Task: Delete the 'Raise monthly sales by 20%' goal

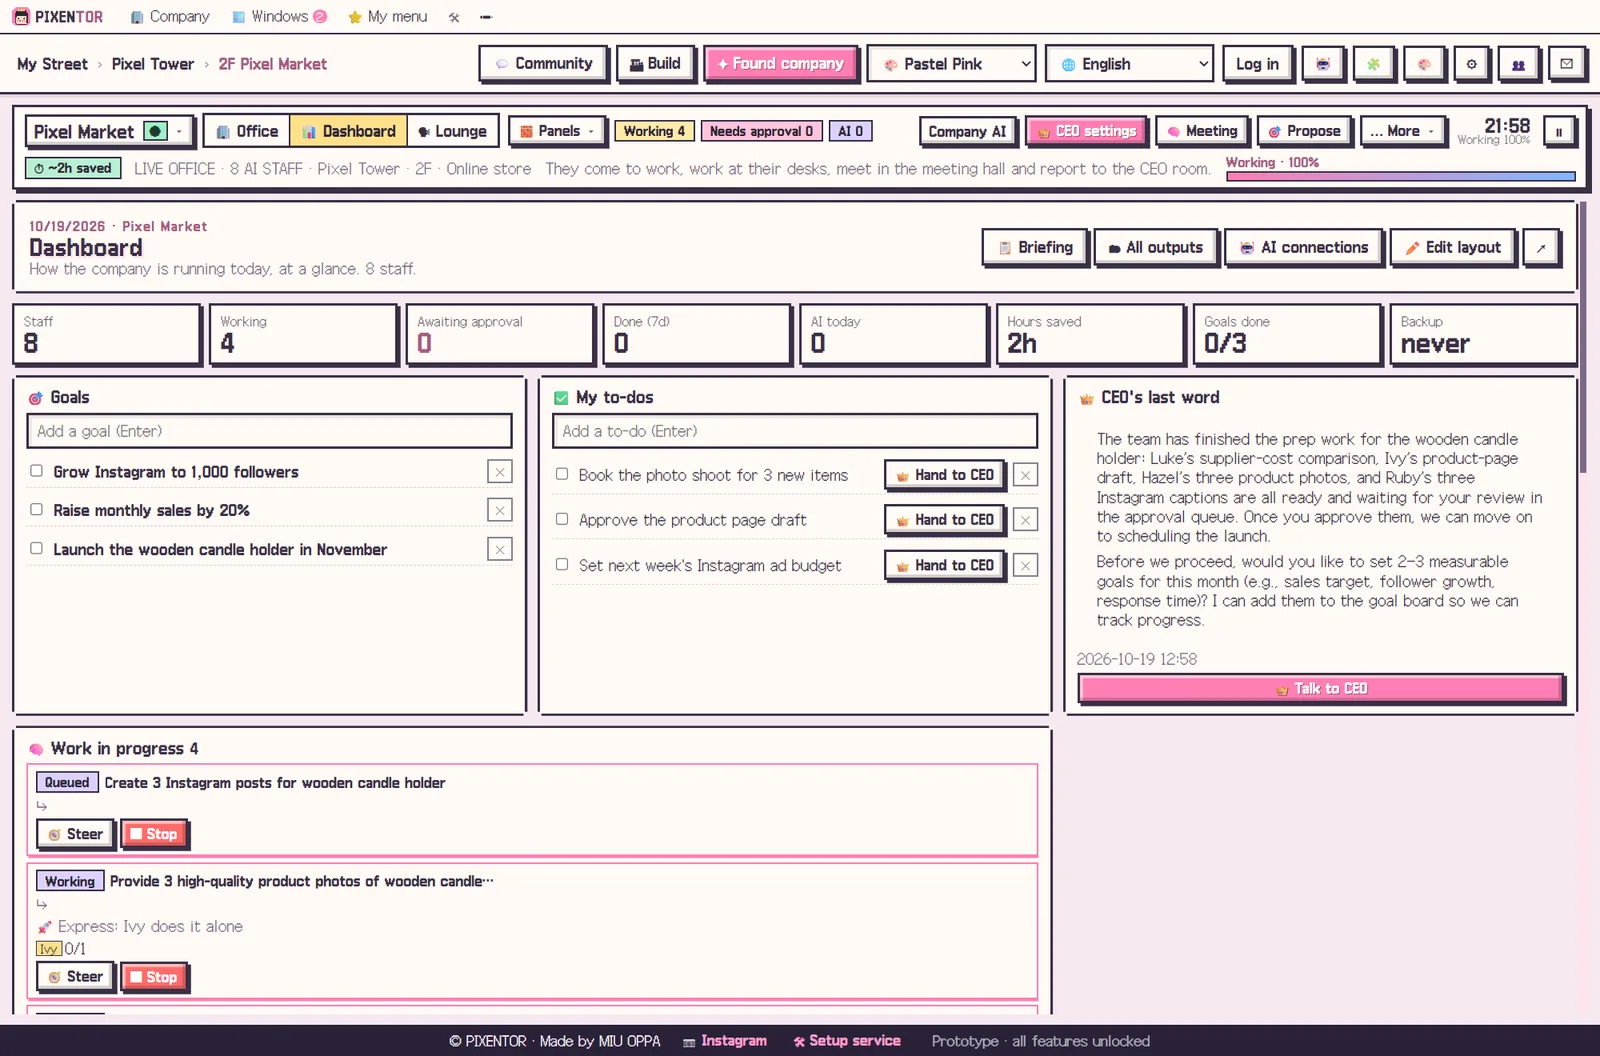Action: 500,510
